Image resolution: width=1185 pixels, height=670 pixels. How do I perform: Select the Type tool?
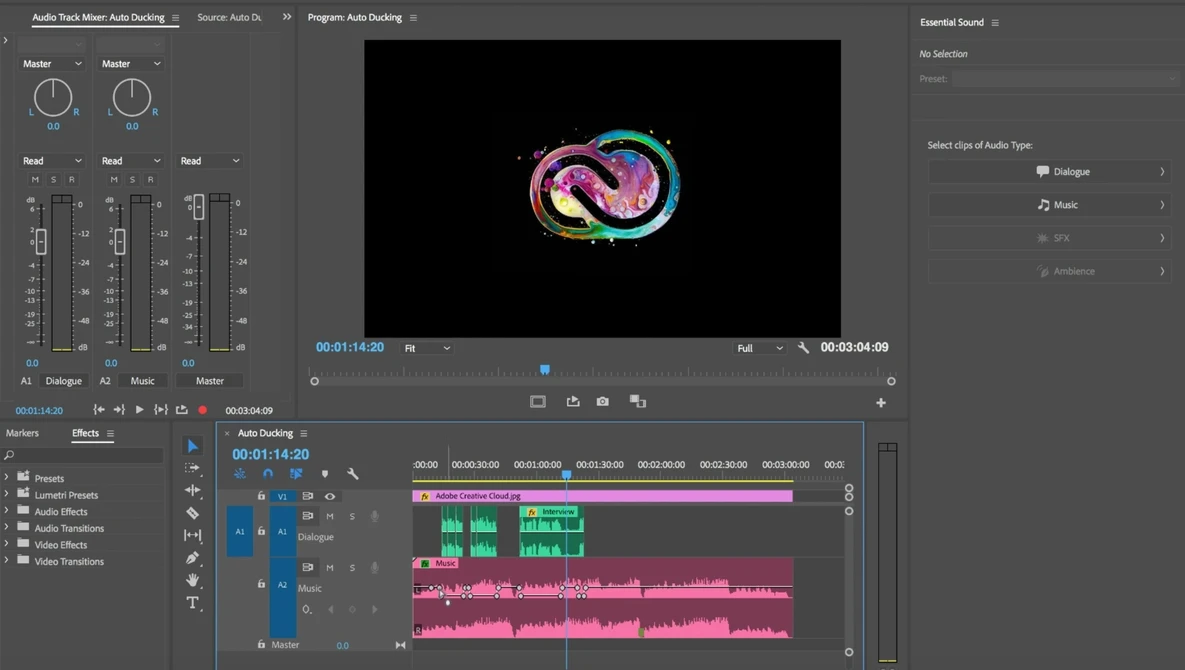(x=193, y=603)
